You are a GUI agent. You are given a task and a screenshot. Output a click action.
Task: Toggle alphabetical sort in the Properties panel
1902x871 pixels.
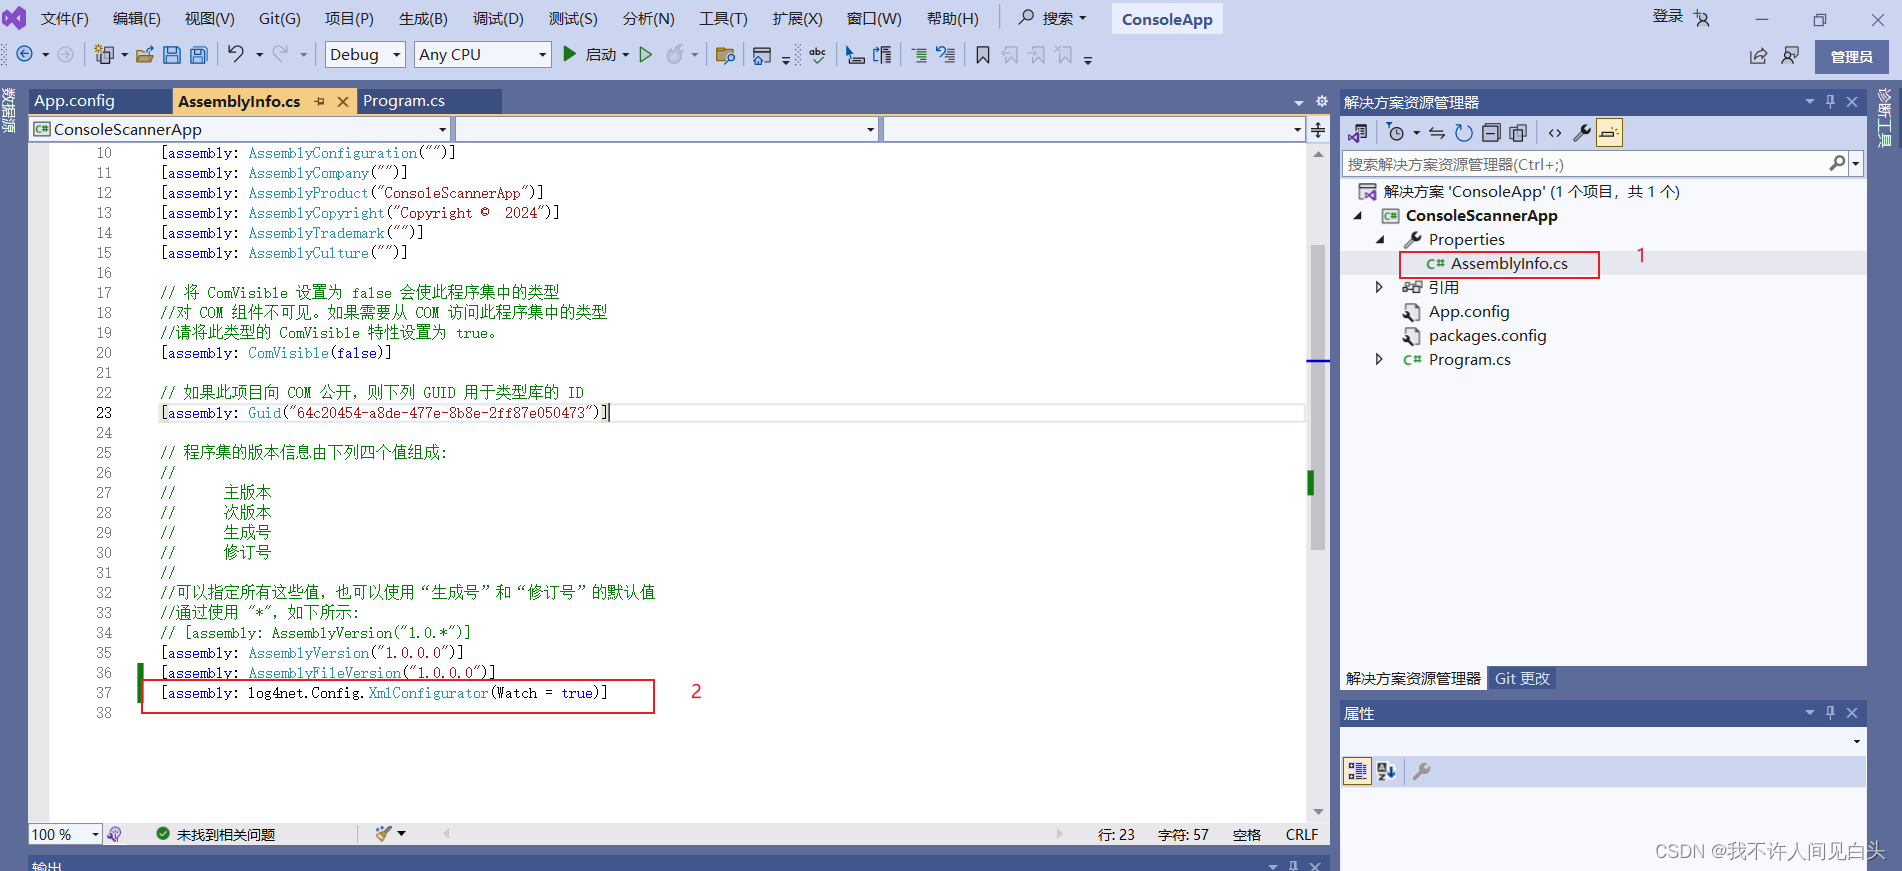click(1386, 771)
